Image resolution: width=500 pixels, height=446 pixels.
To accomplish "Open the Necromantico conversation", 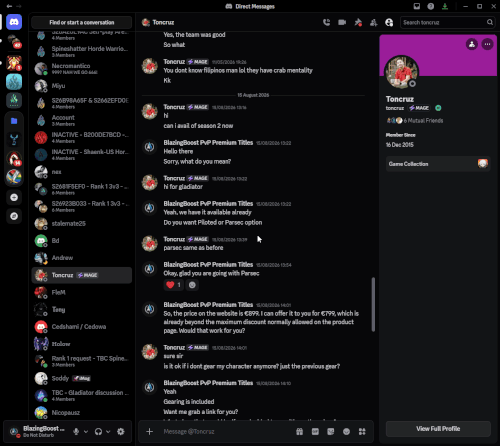I will pos(82,68).
